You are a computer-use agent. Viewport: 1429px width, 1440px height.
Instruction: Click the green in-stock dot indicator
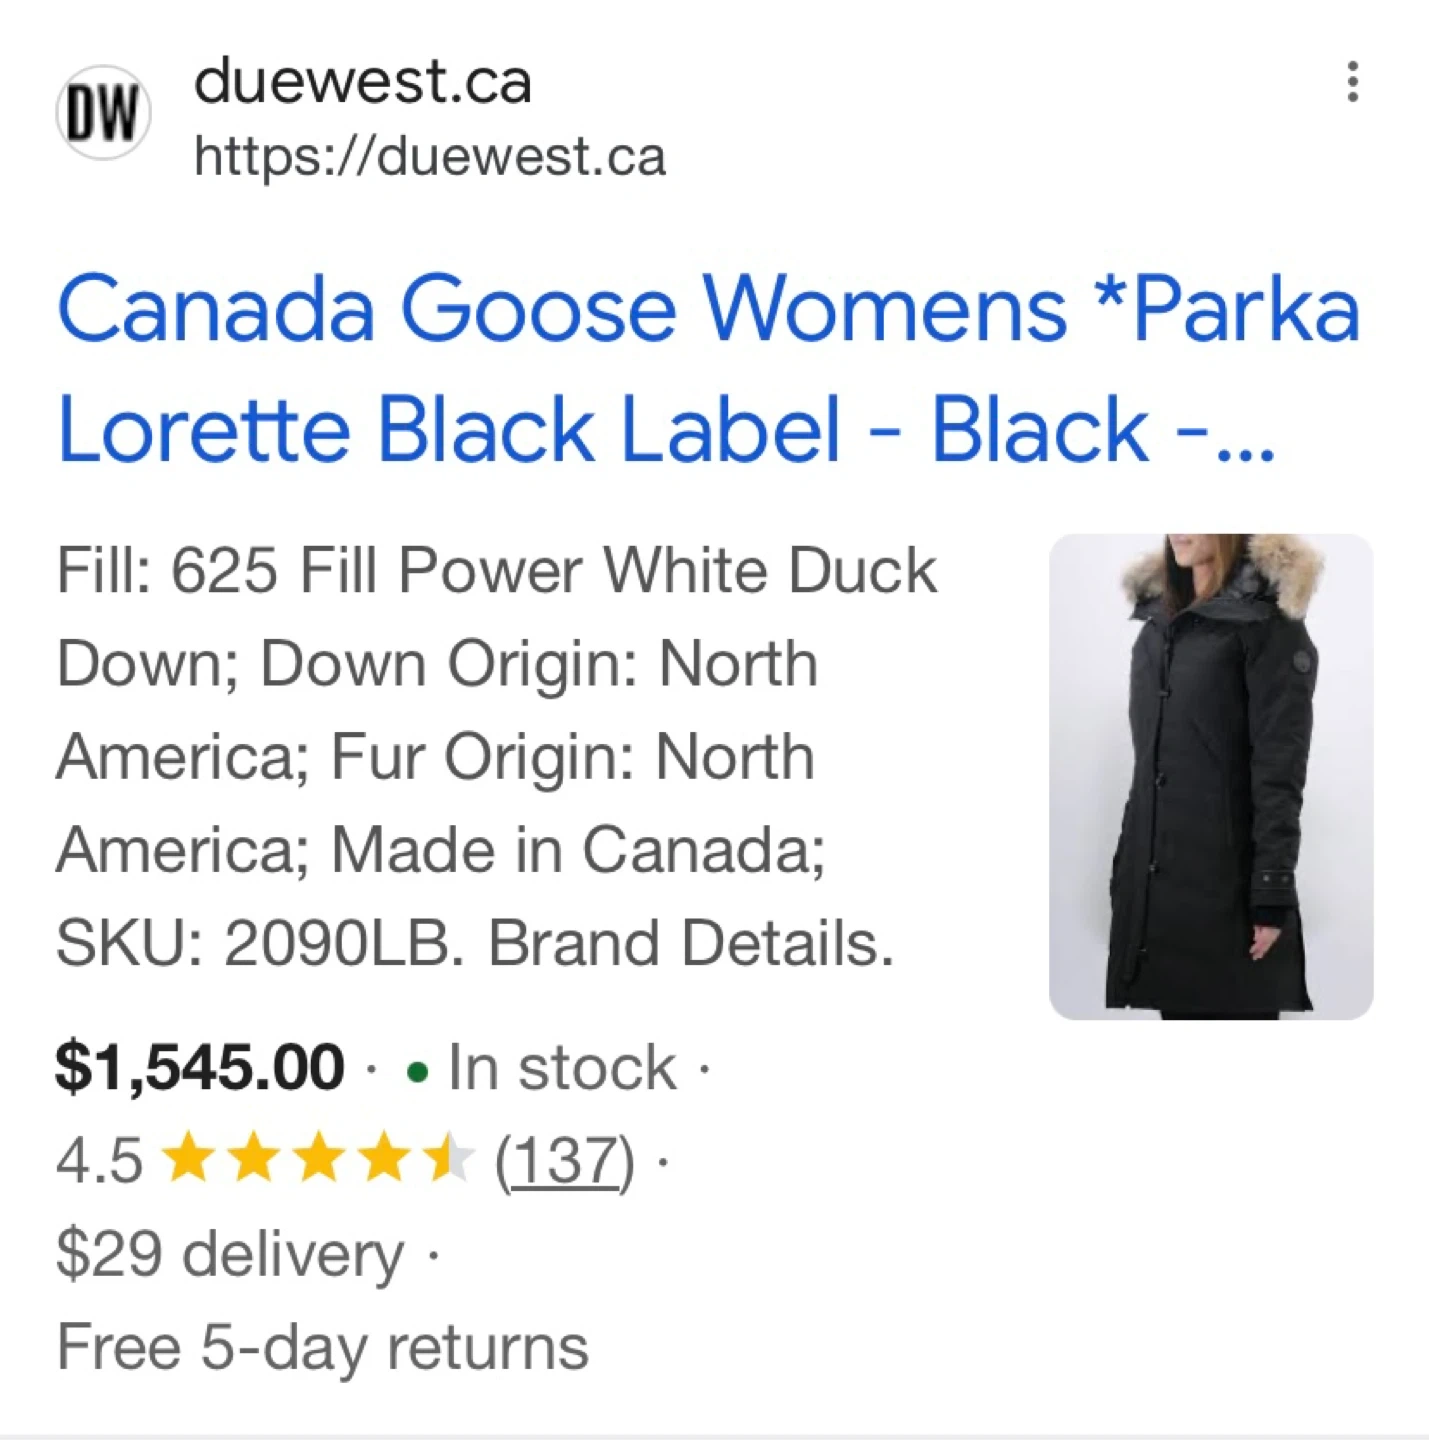(x=418, y=1073)
